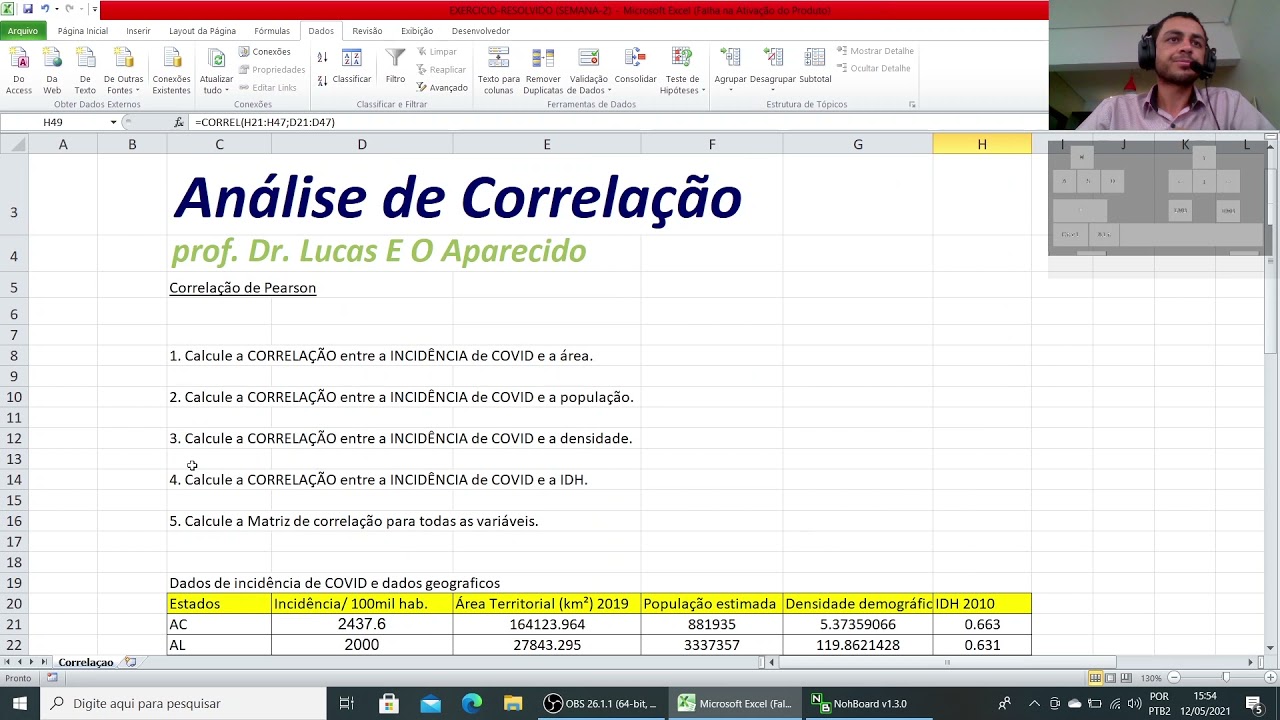
Task: Open Microsoft Edge from the taskbar
Action: pos(472,703)
